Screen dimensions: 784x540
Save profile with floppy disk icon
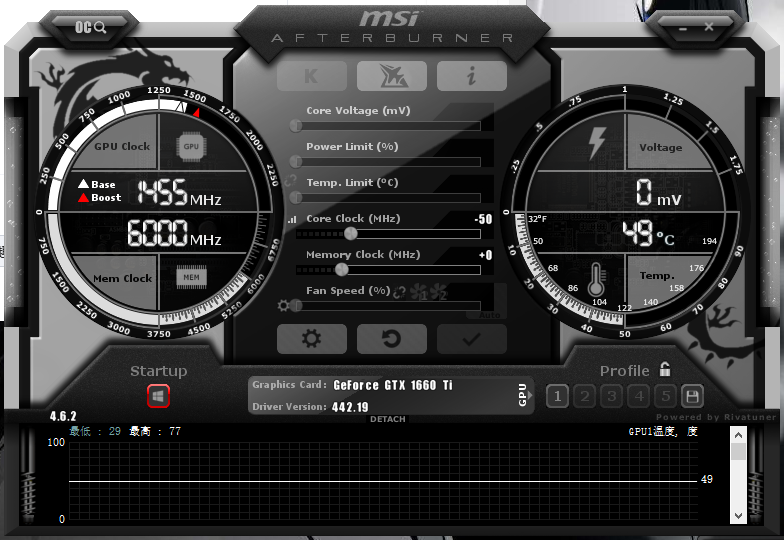click(x=692, y=396)
